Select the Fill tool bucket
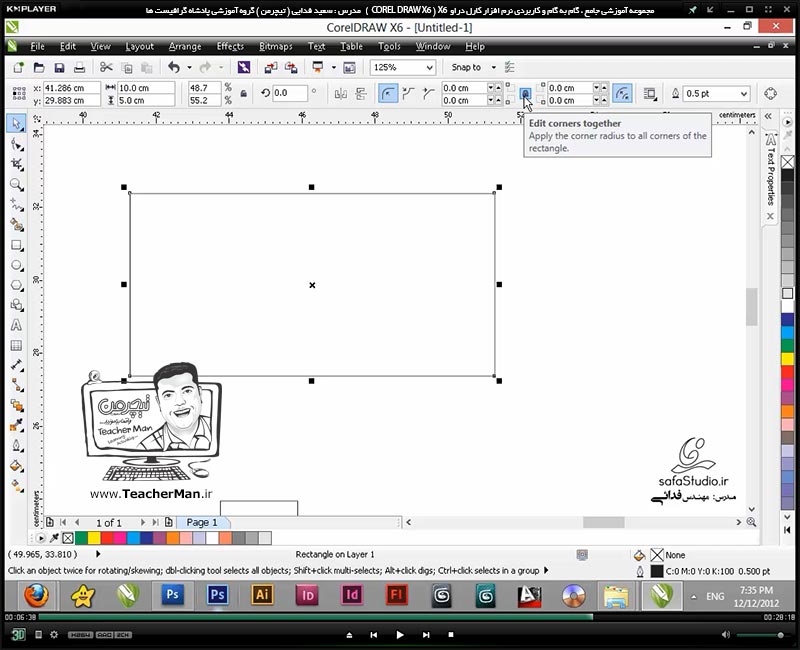This screenshot has width=800, height=650. pyautogui.click(x=17, y=465)
